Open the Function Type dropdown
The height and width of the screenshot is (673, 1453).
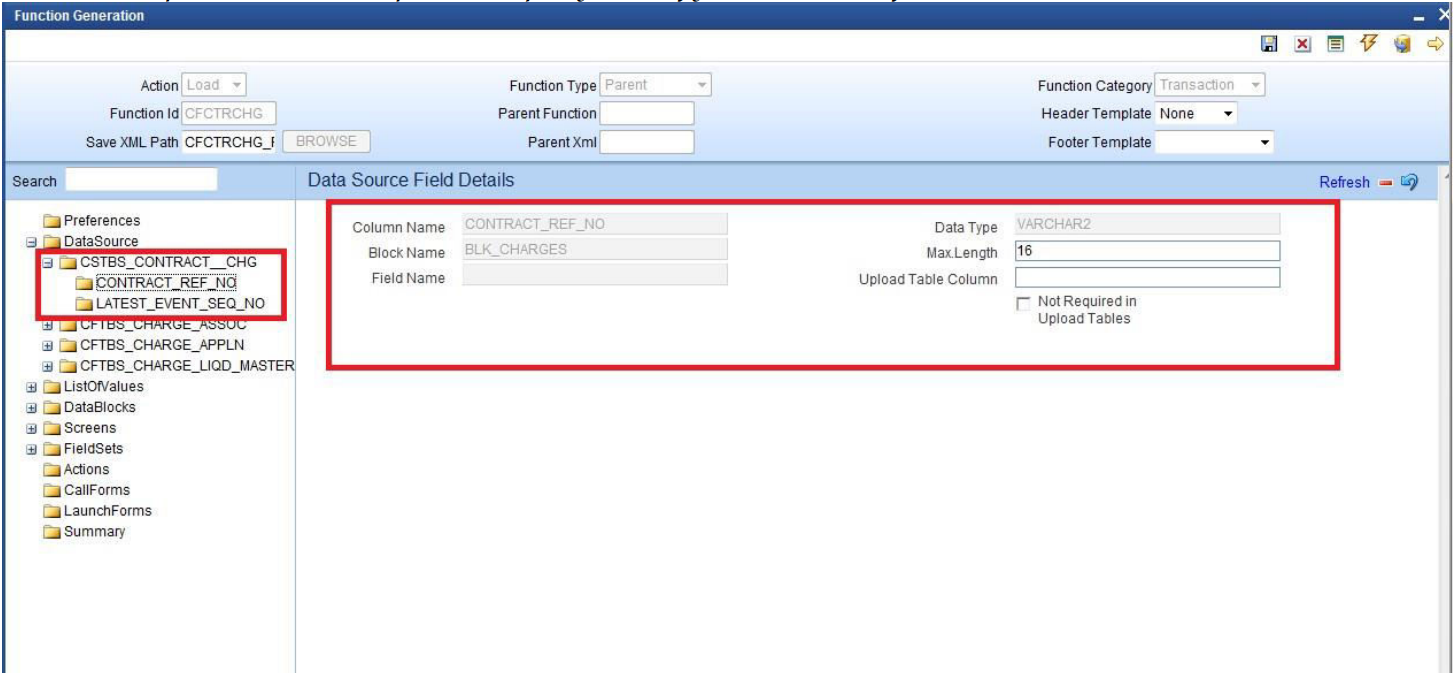656,86
